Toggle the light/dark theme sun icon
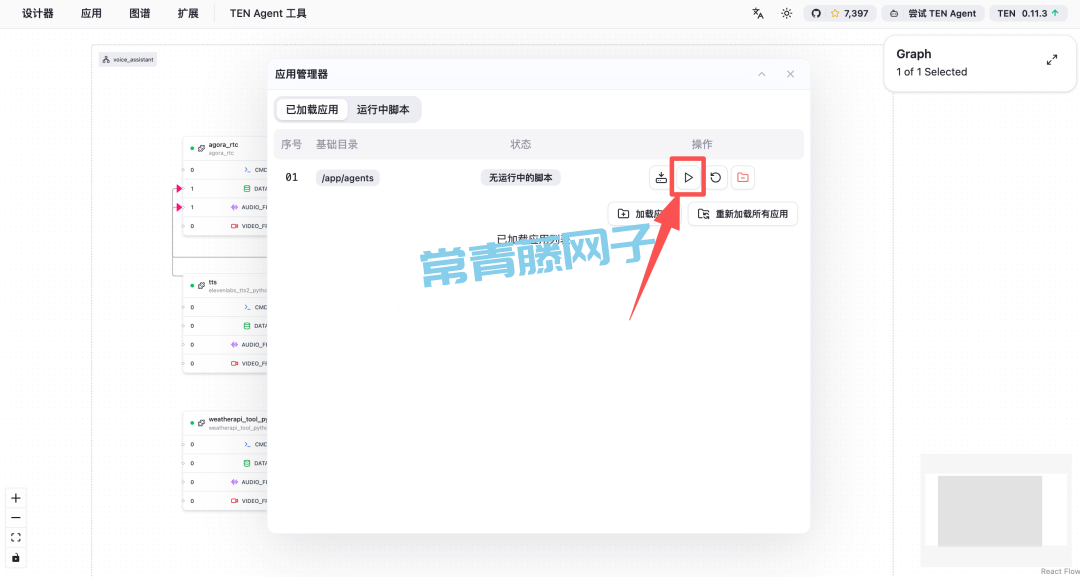Viewport: 1080px width, 577px height. tap(787, 13)
